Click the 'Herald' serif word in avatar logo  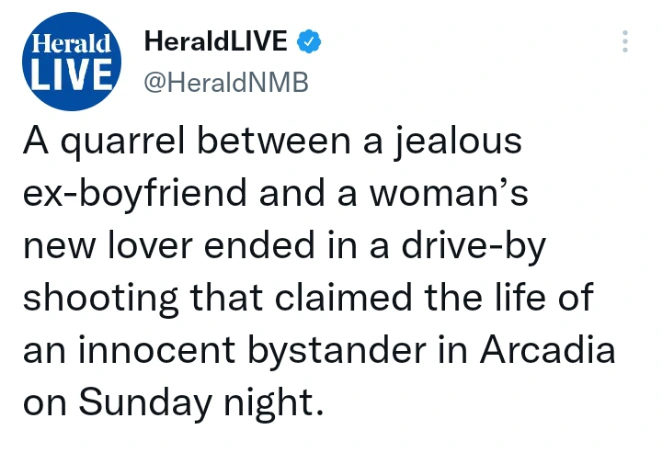click(x=72, y=44)
